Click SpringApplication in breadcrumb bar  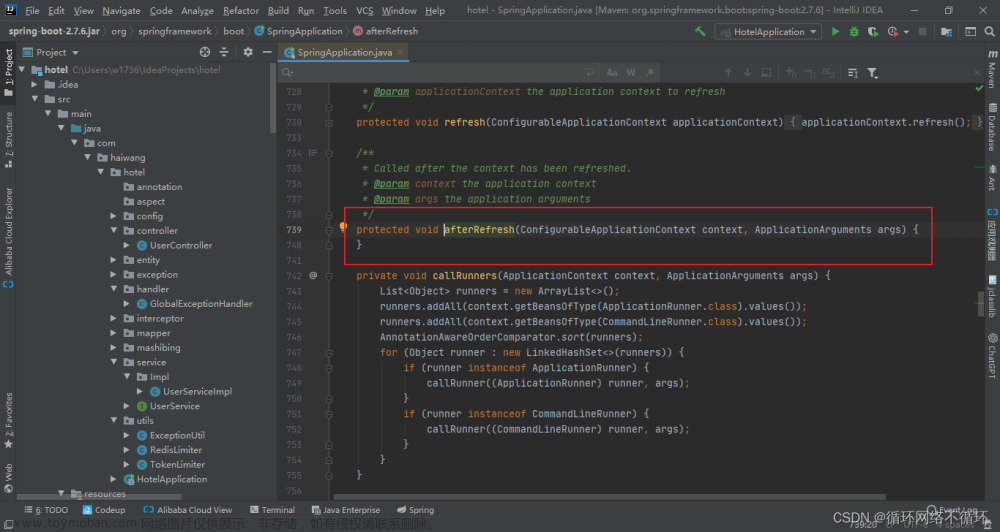(298, 31)
